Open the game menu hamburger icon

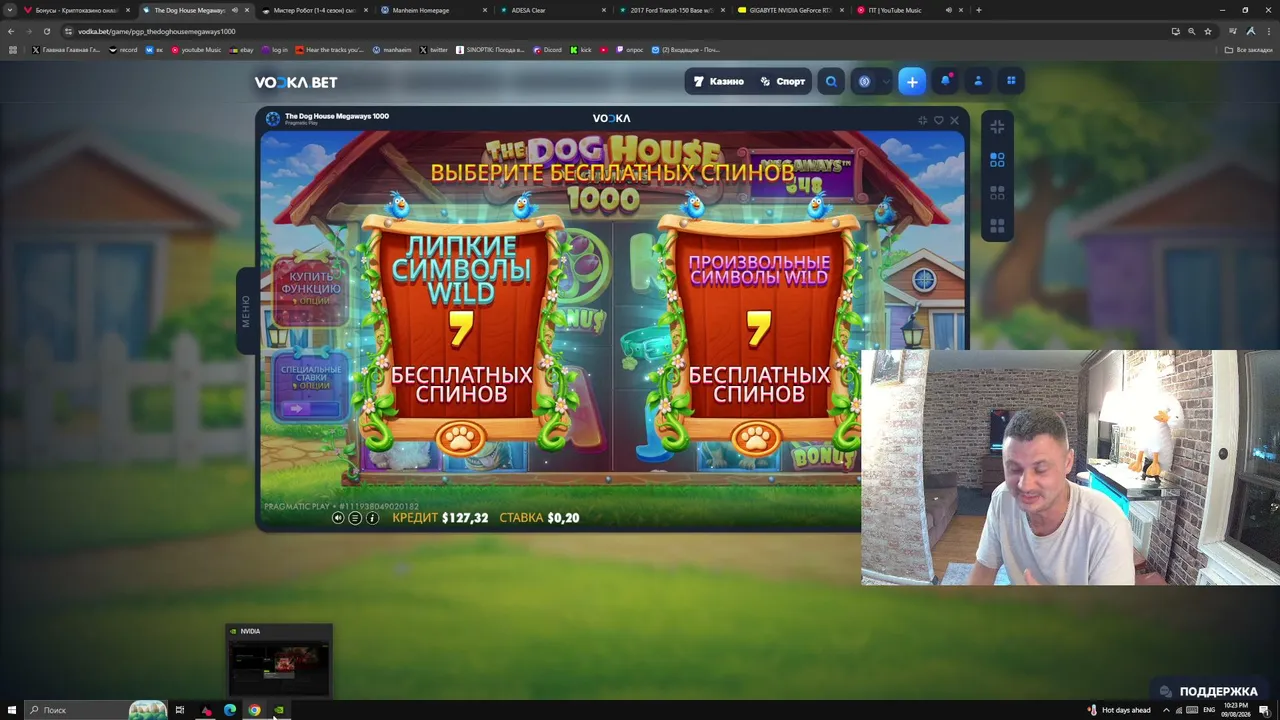tap(355, 518)
